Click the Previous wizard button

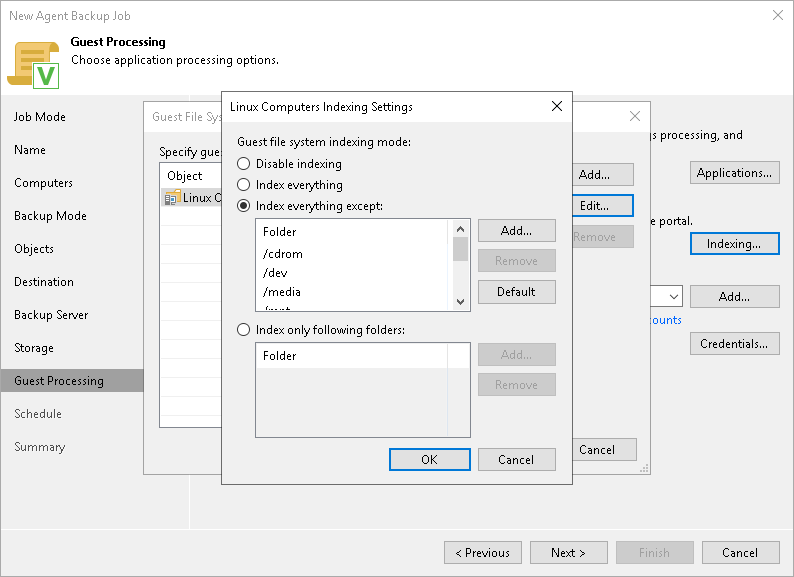(x=483, y=553)
